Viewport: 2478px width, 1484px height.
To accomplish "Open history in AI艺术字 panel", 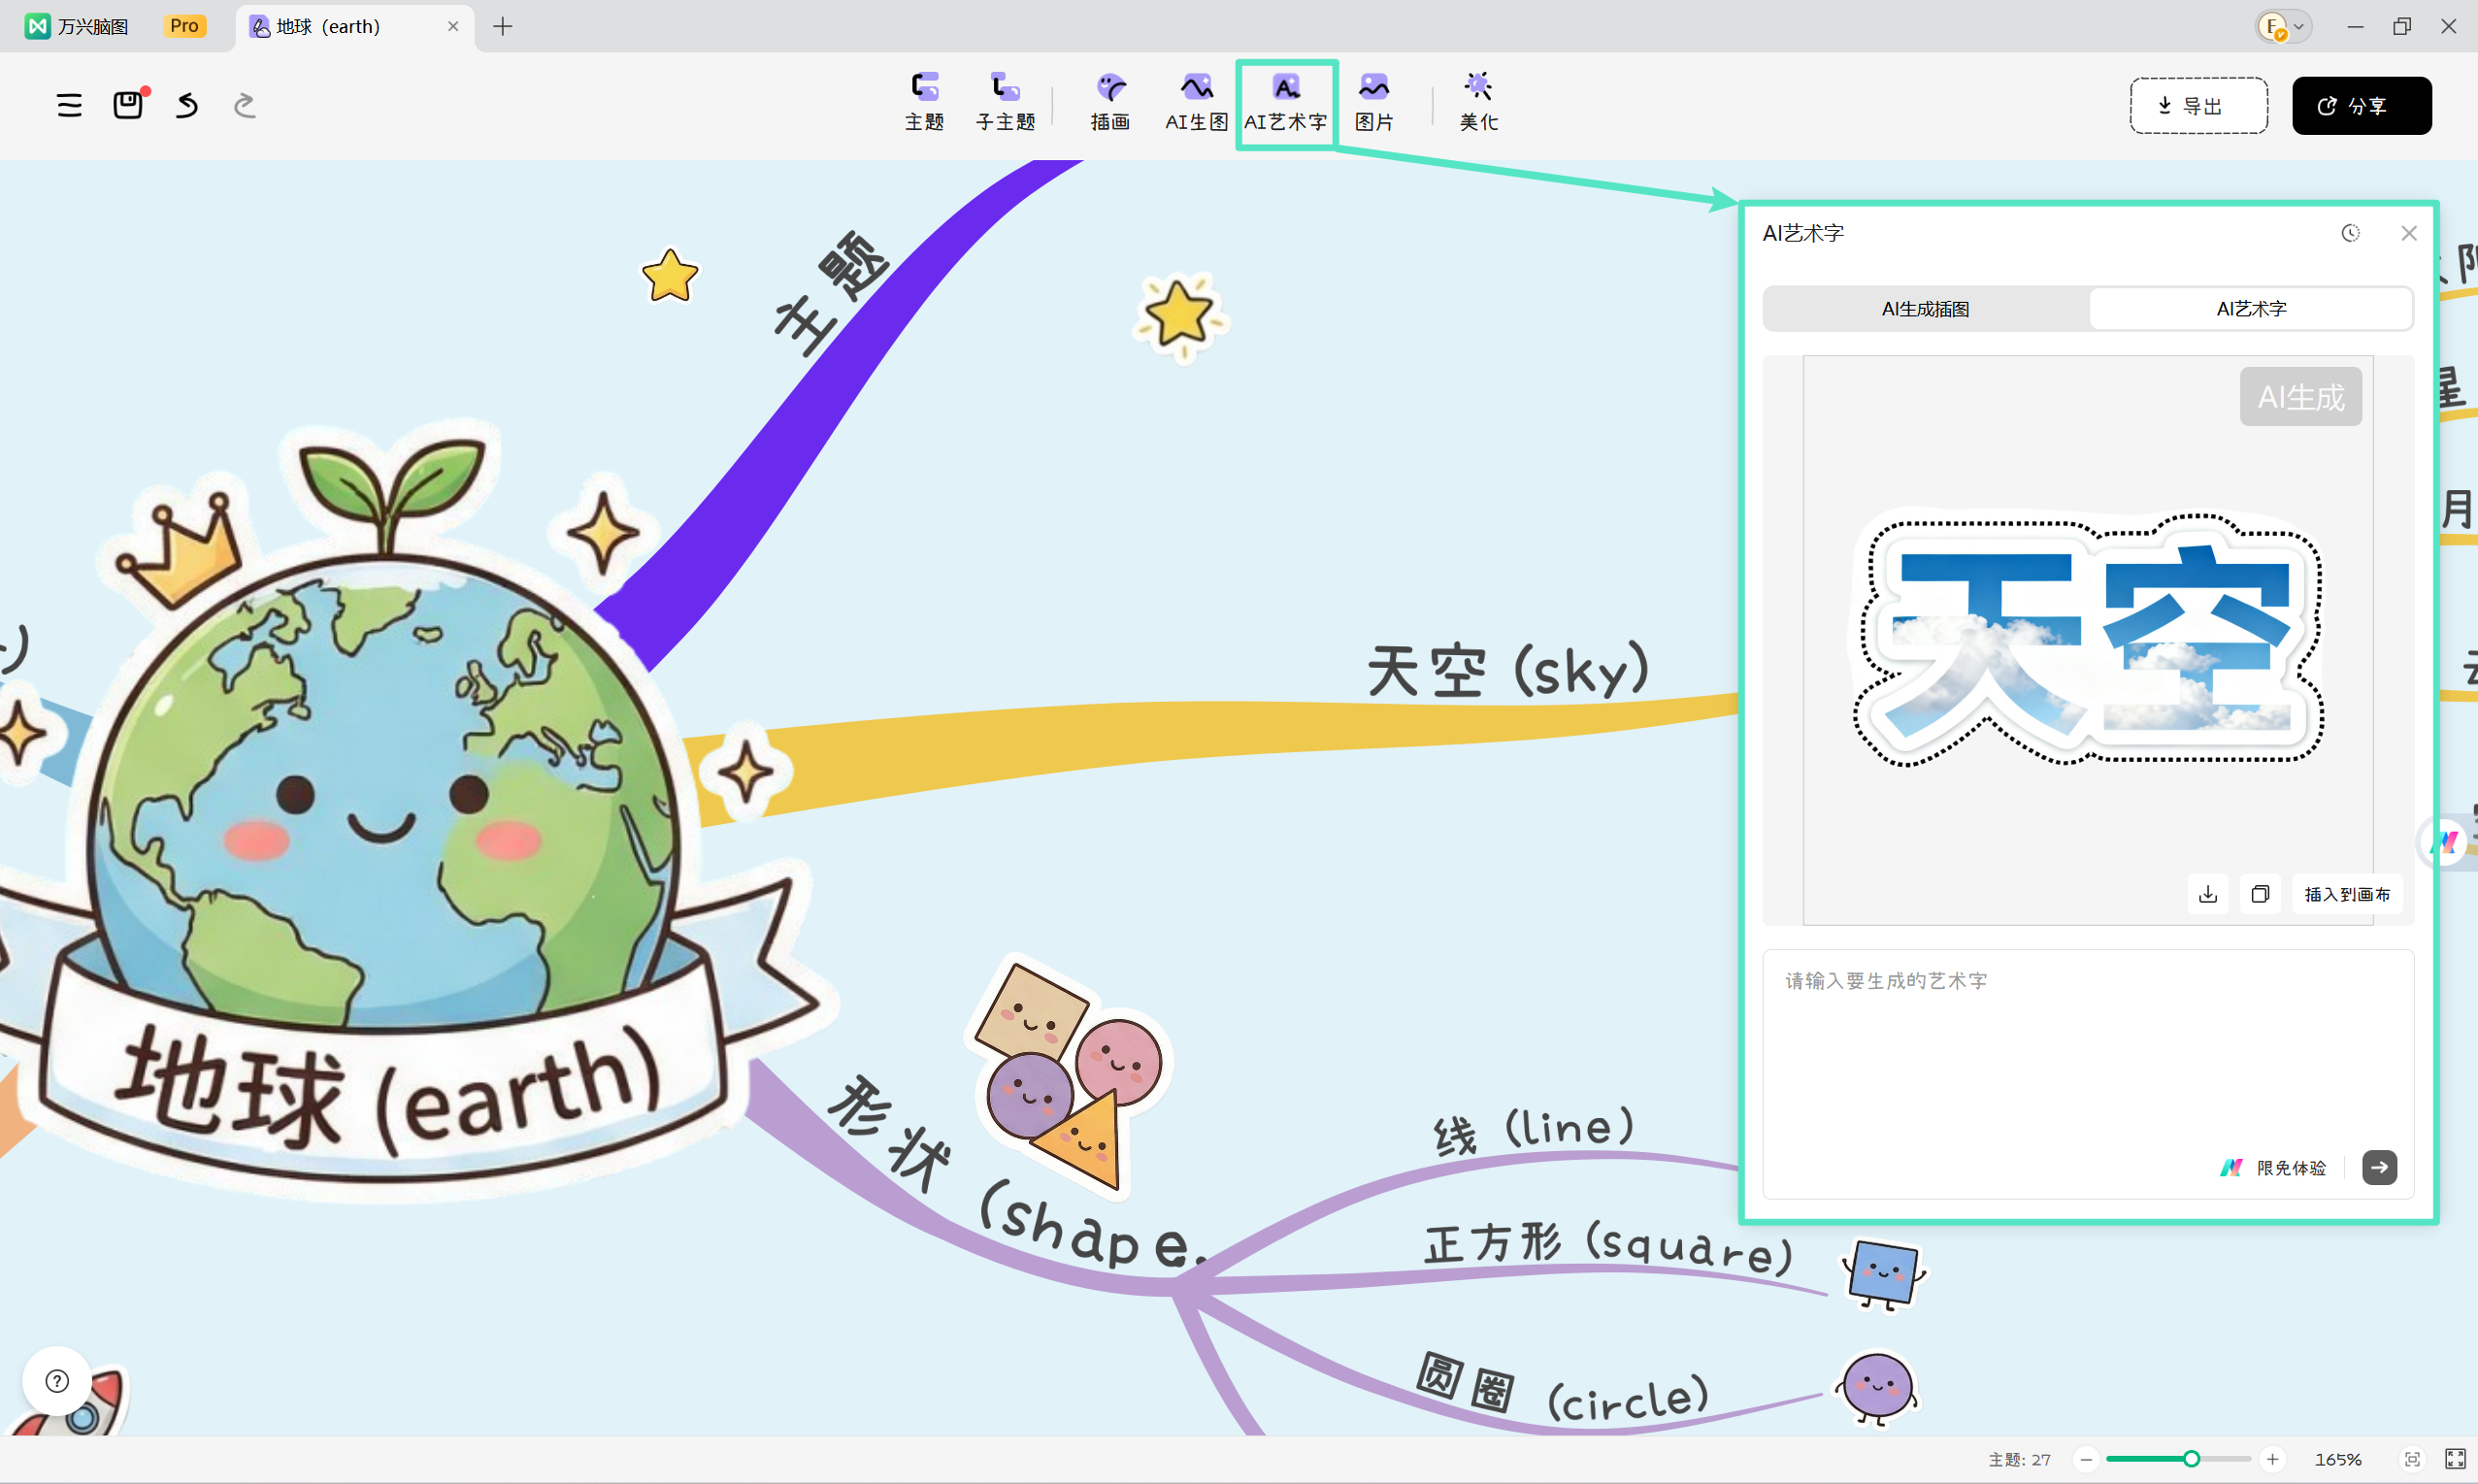I will [2350, 233].
